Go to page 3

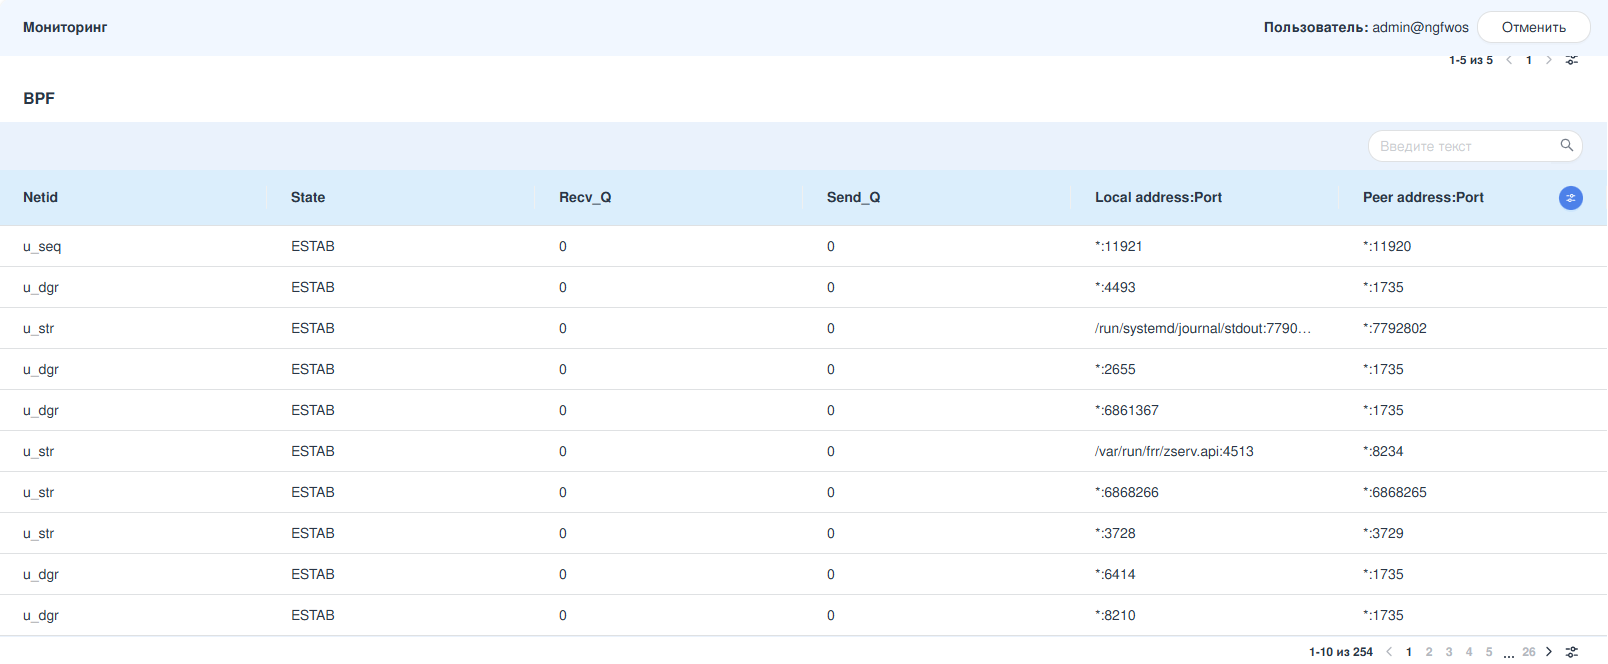coord(1449,652)
